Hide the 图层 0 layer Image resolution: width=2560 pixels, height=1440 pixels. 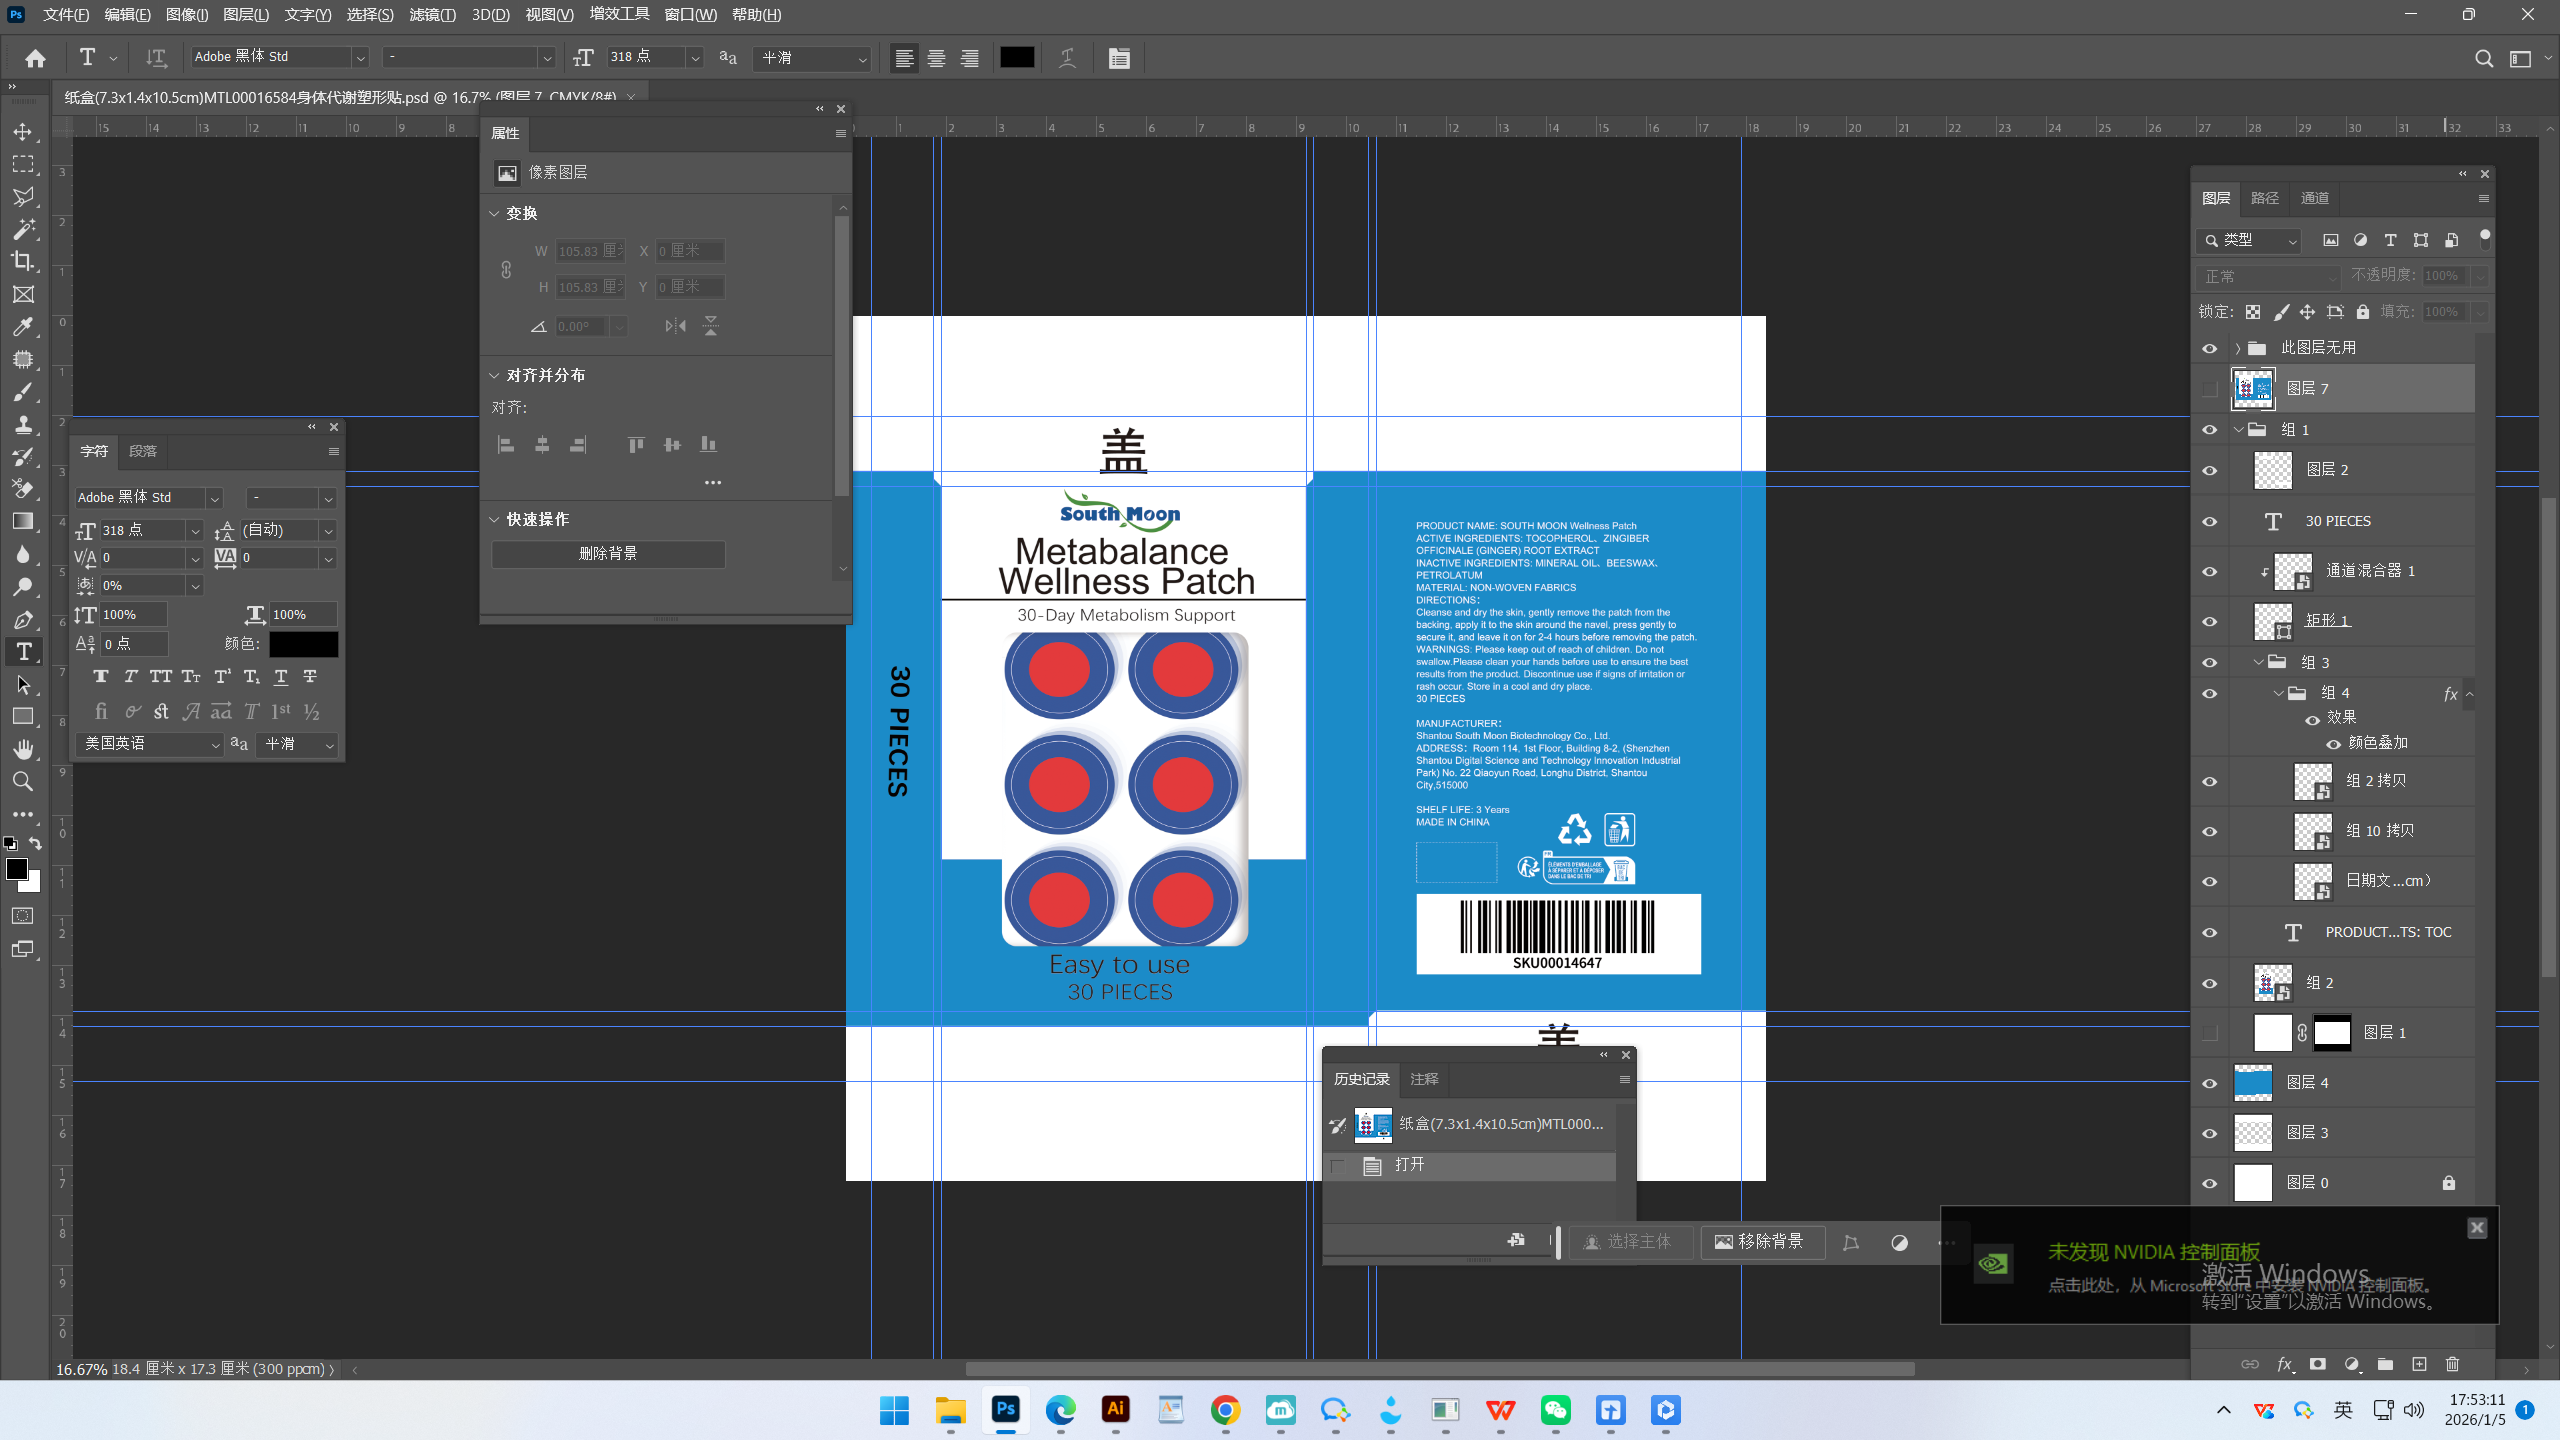(2210, 1183)
